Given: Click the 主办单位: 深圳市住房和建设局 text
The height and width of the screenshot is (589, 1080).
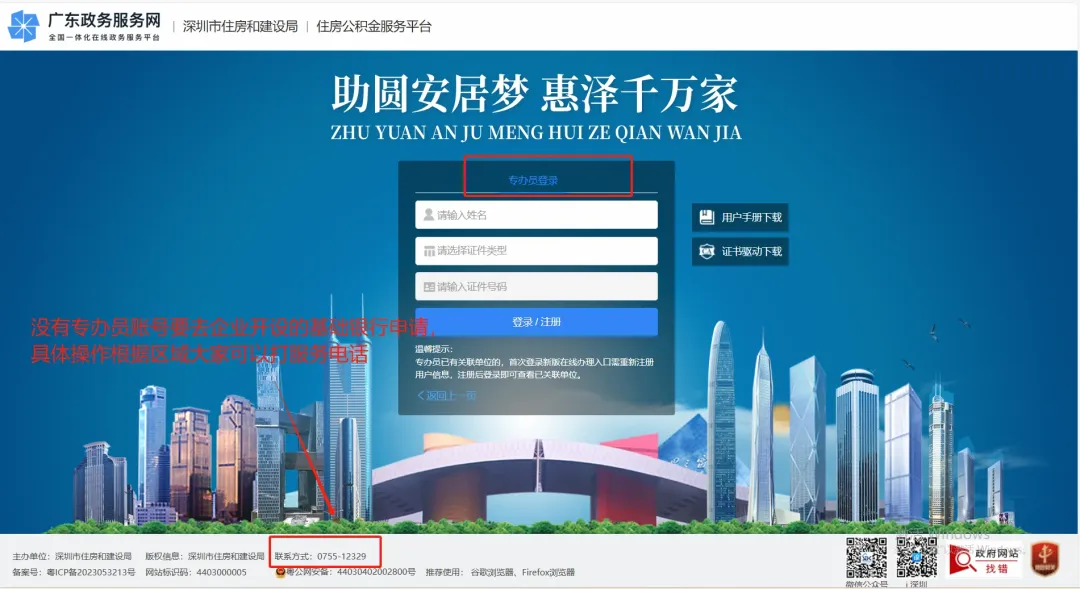Looking at the screenshot, I should click(72, 556).
